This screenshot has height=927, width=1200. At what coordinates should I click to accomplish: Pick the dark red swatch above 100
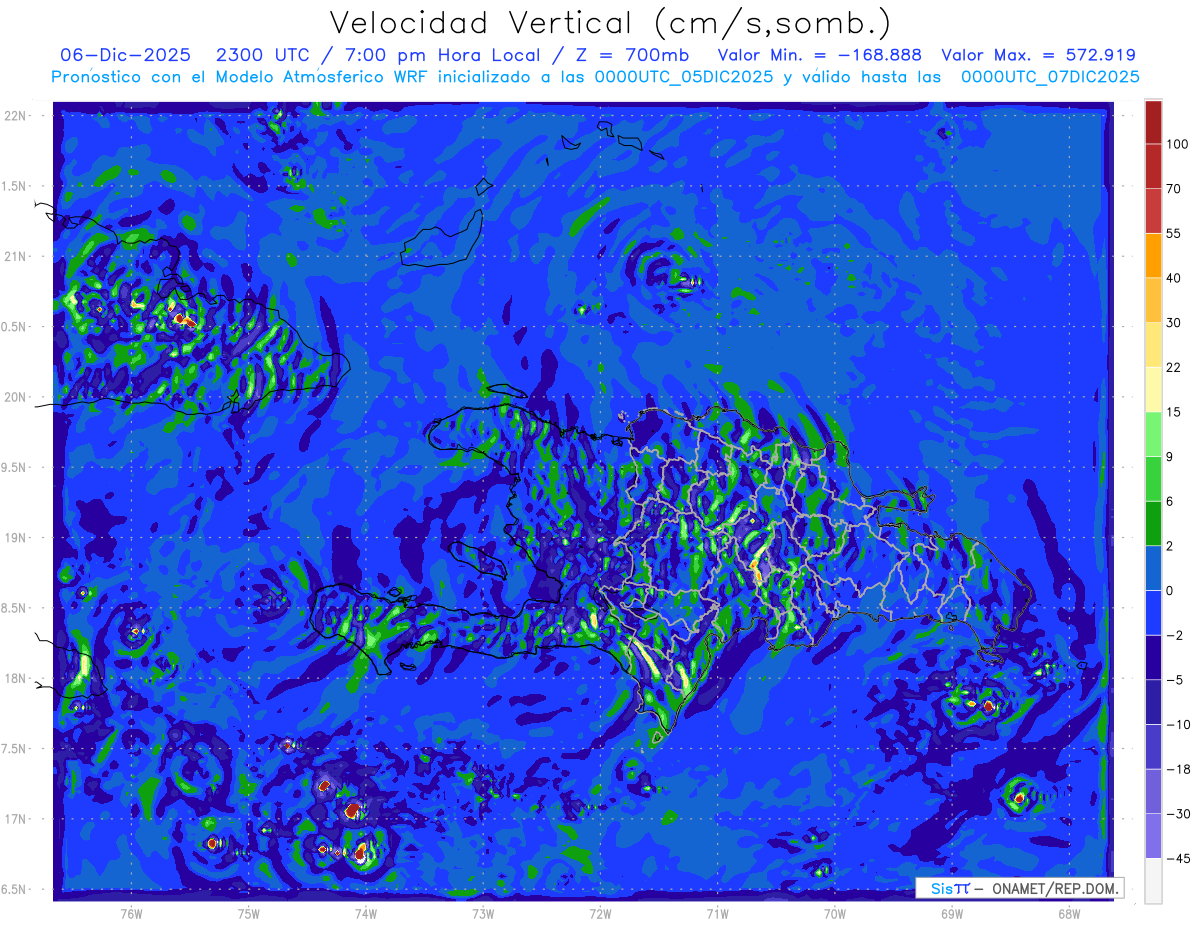pos(1154,122)
